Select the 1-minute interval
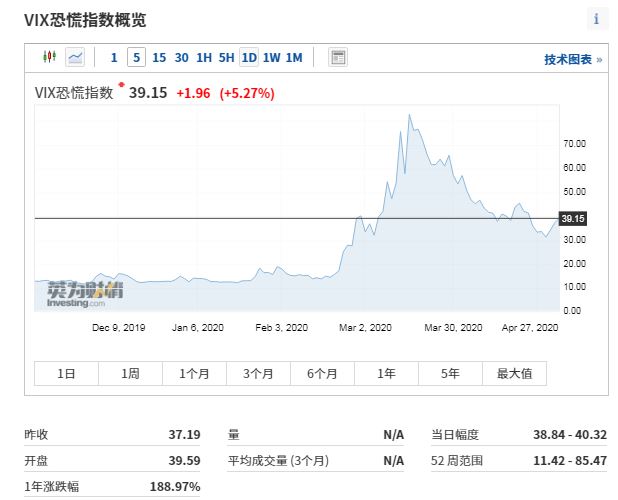 (114, 58)
